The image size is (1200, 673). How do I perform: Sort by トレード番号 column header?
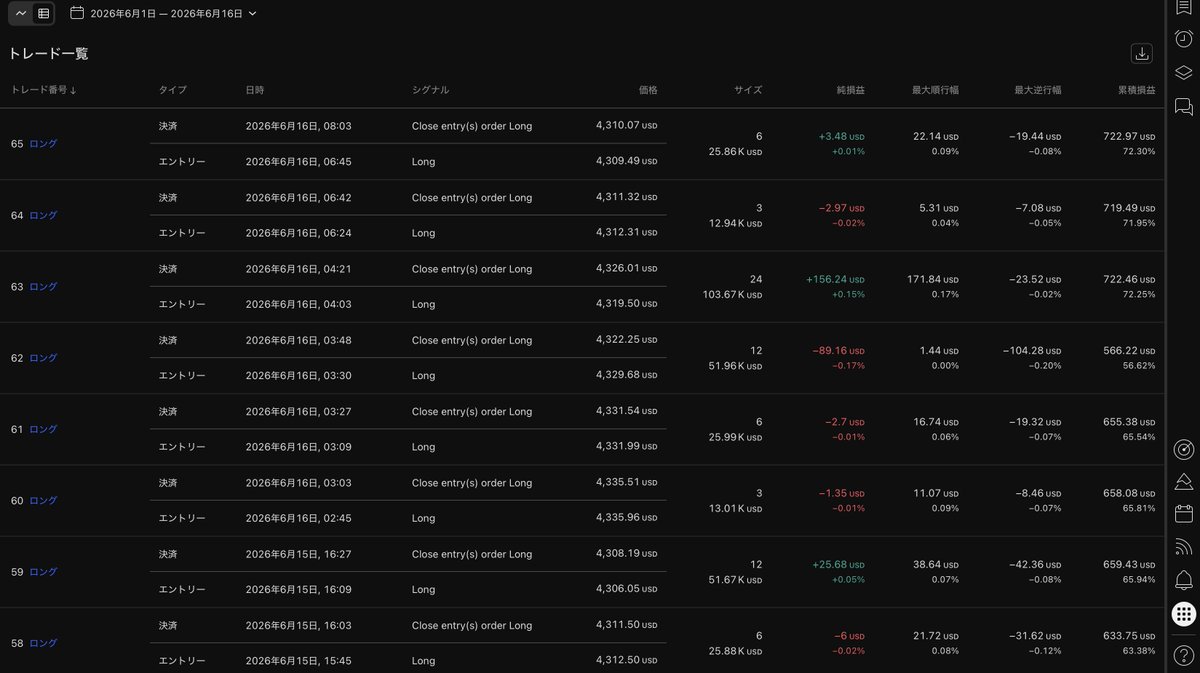pyautogui.click(x=44, y=90)
